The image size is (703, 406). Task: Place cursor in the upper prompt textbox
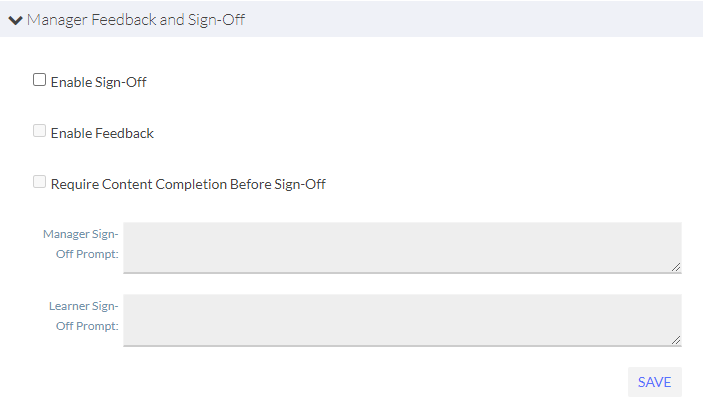tap(400, 246)
